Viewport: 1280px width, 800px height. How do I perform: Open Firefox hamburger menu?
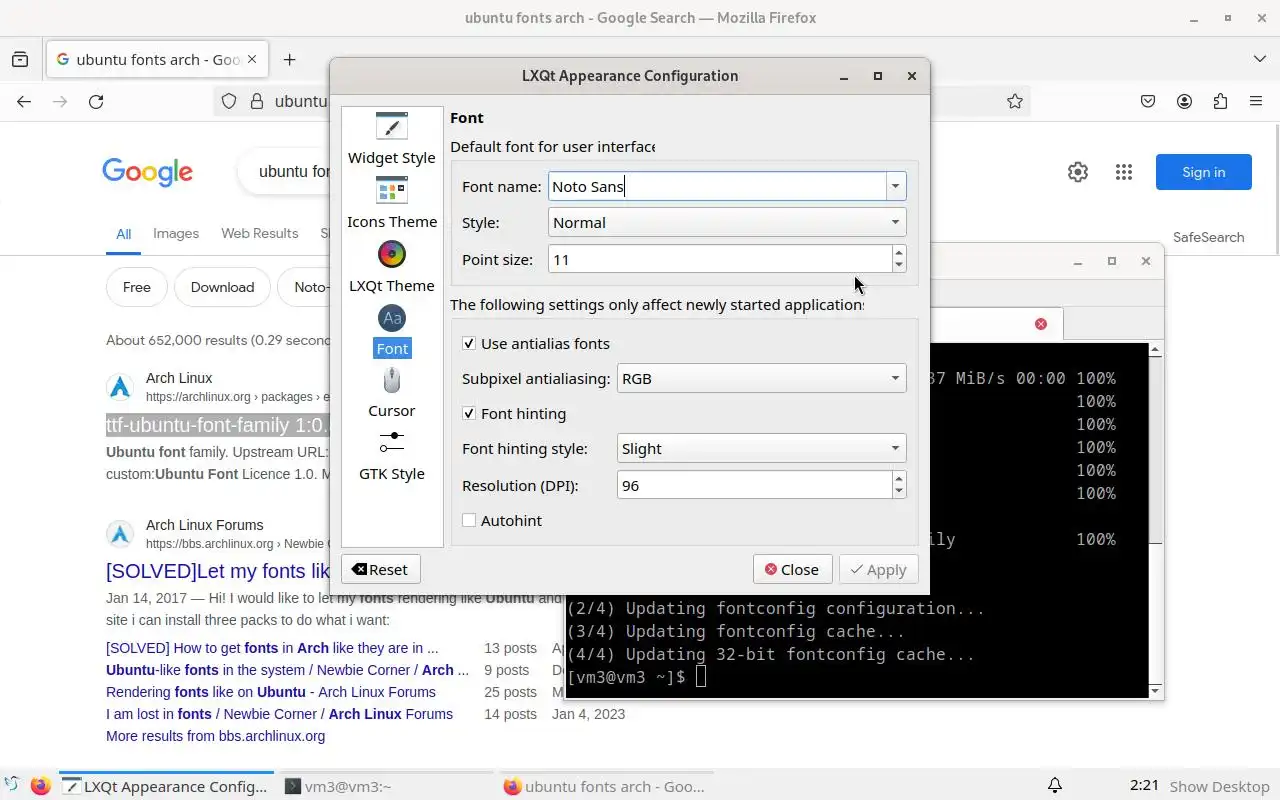pos(1256,101)
